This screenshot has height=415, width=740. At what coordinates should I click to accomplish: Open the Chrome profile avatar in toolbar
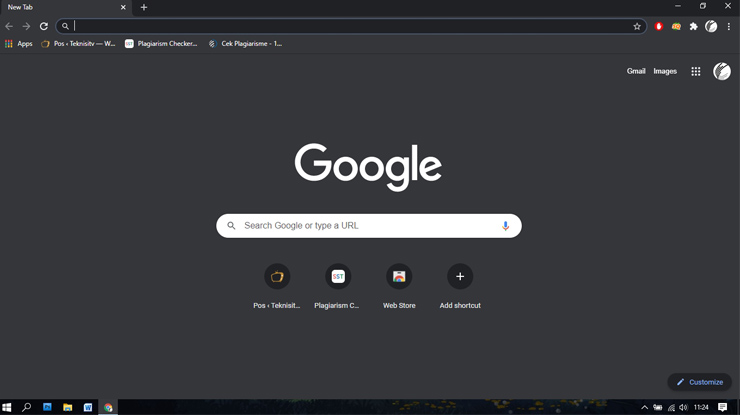click(x=711, y=26)
